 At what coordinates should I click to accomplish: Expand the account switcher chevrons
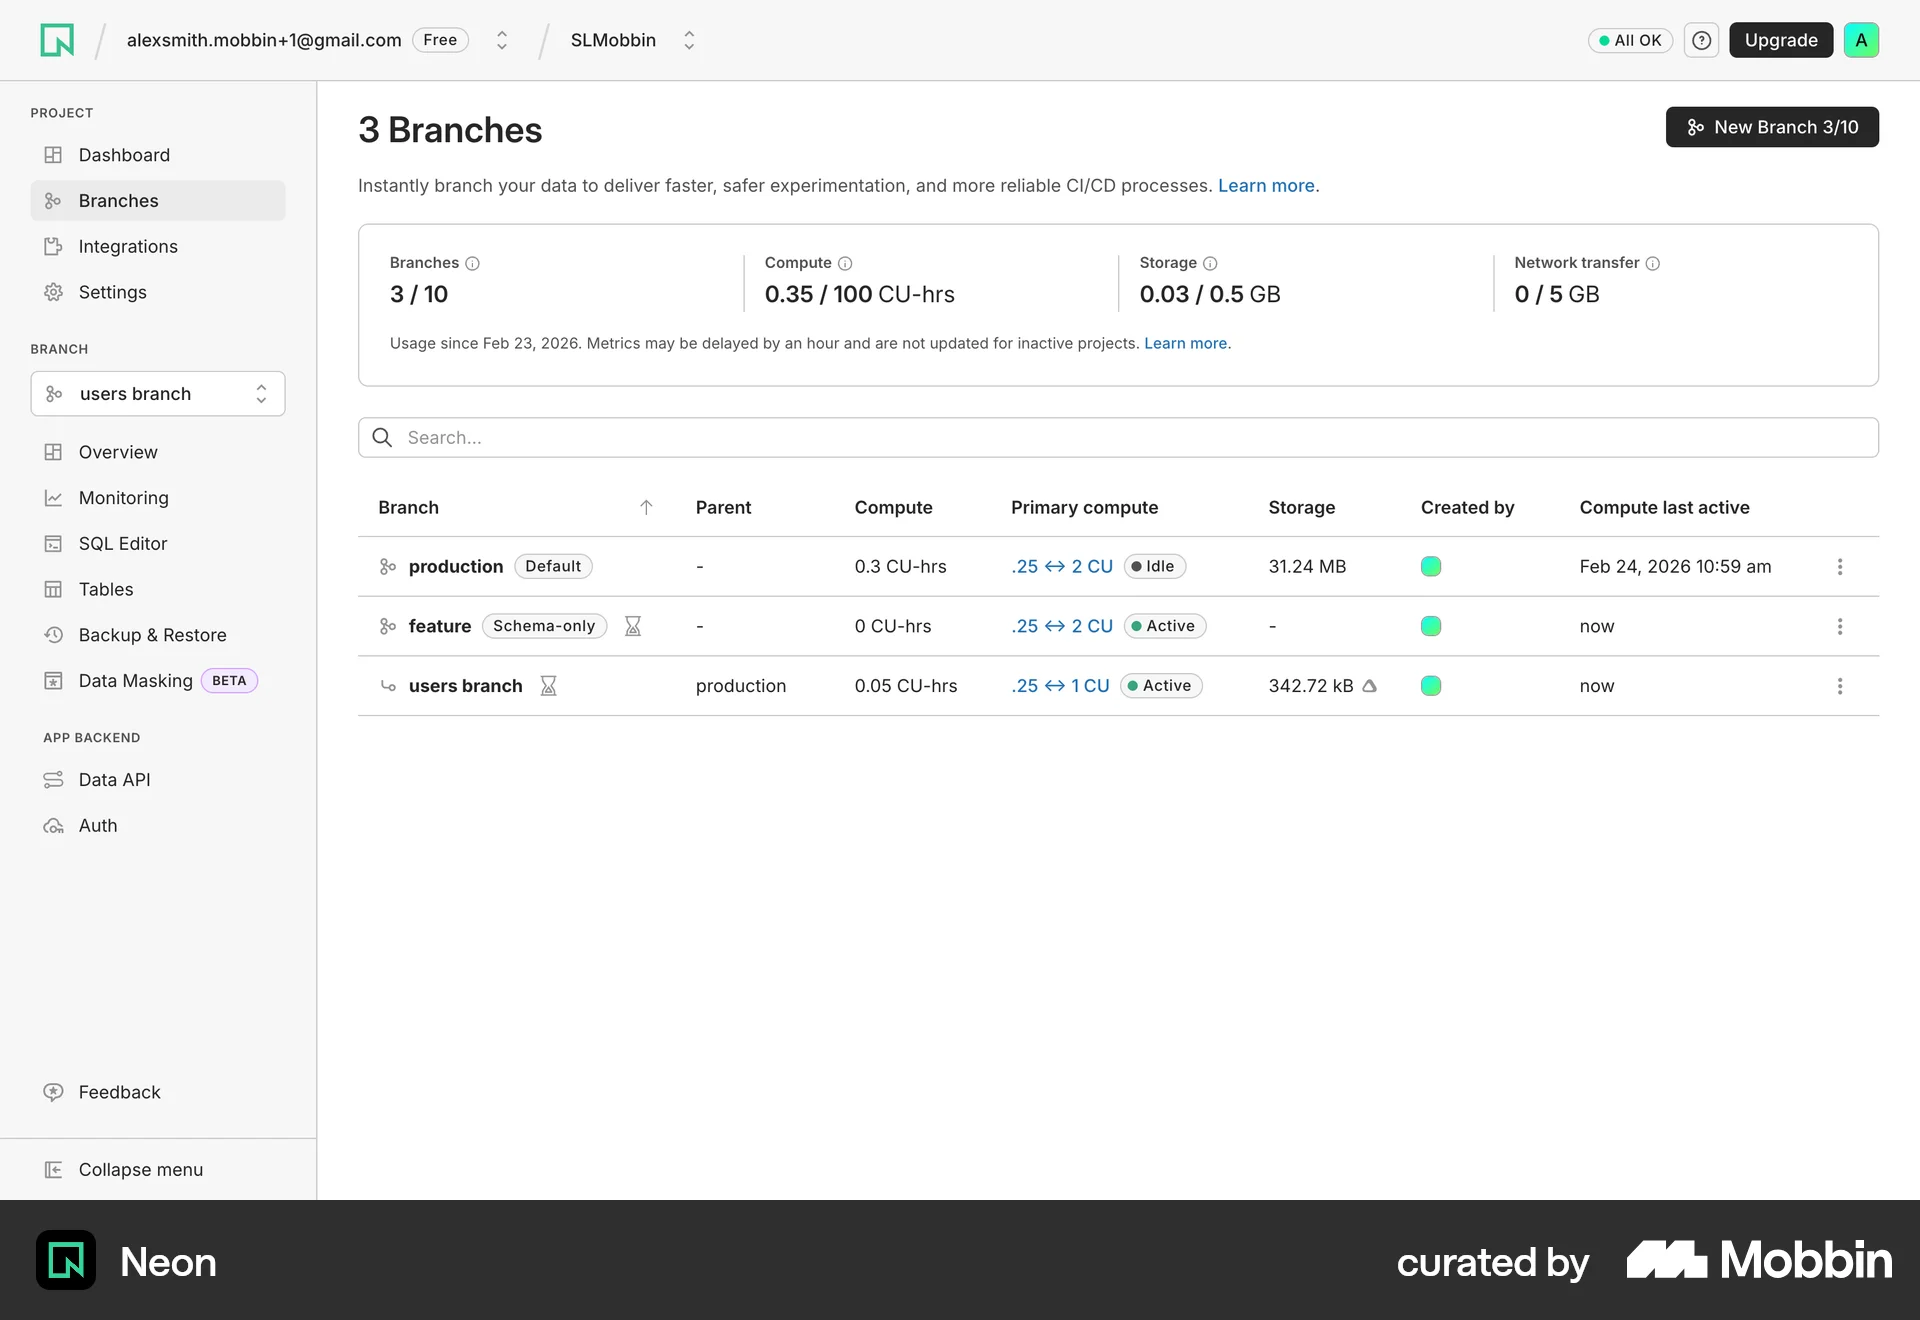tap(502, 40)
